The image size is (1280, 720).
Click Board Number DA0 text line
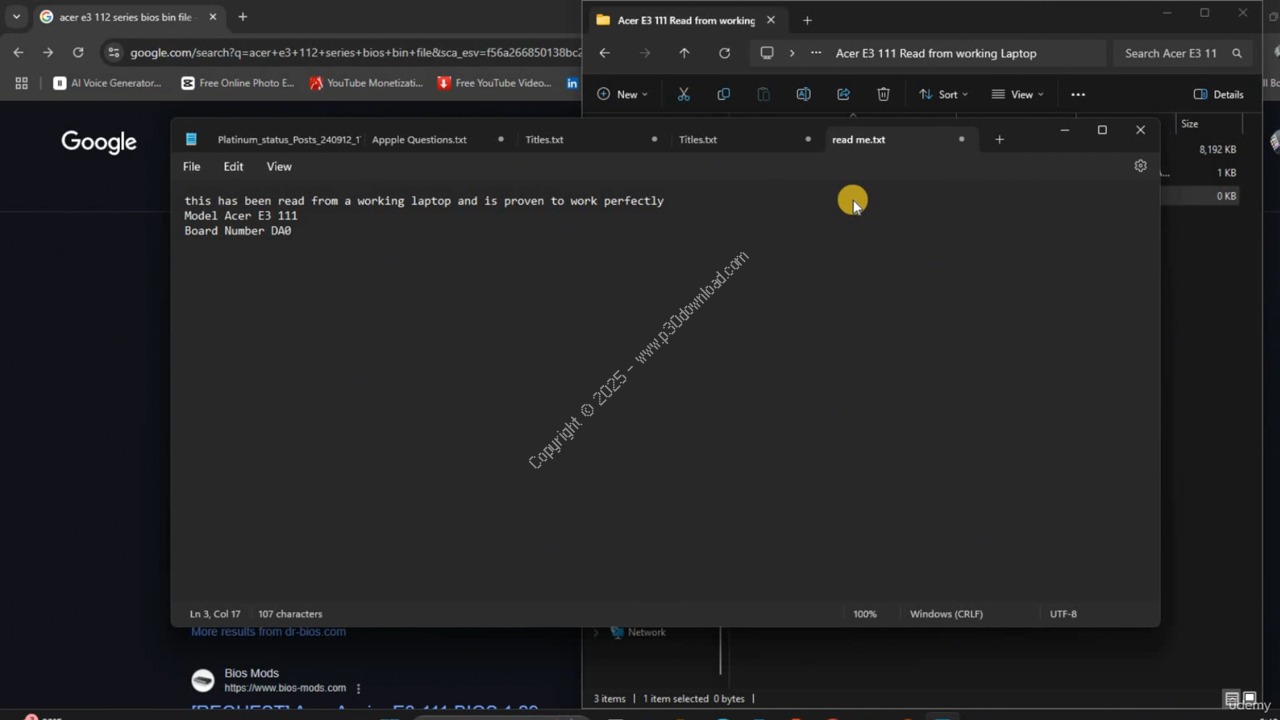238,231
